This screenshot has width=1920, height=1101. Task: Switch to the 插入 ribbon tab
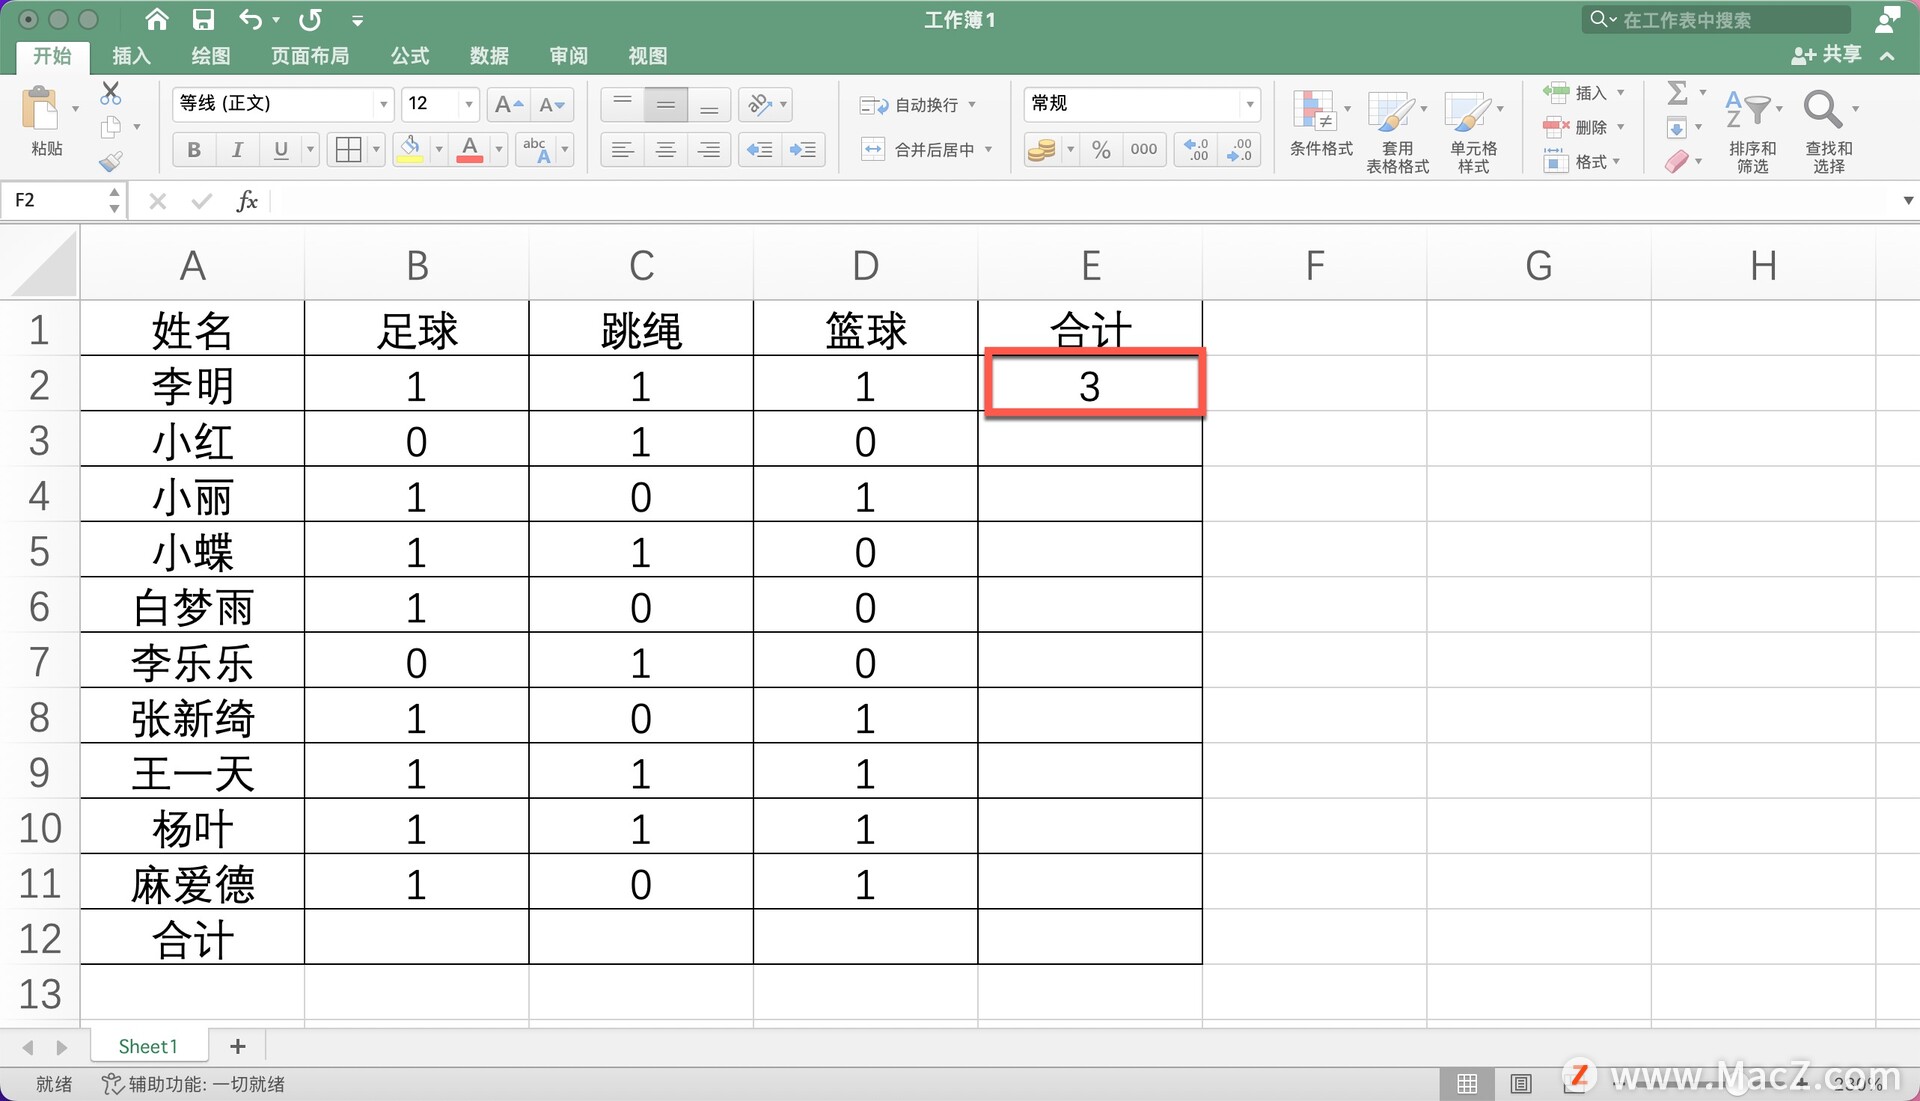coord(131,56)
